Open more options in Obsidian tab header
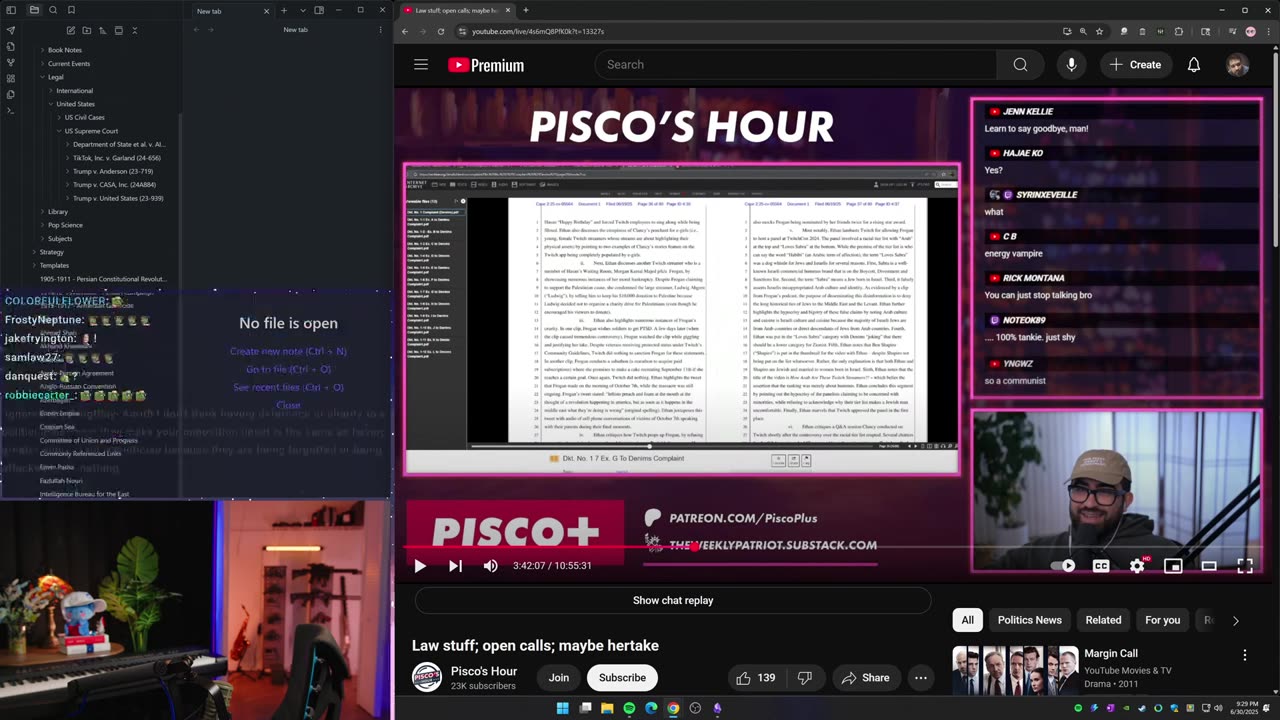Image resolution: width=1280 pixels, height=720 pixels. (380, 30)
